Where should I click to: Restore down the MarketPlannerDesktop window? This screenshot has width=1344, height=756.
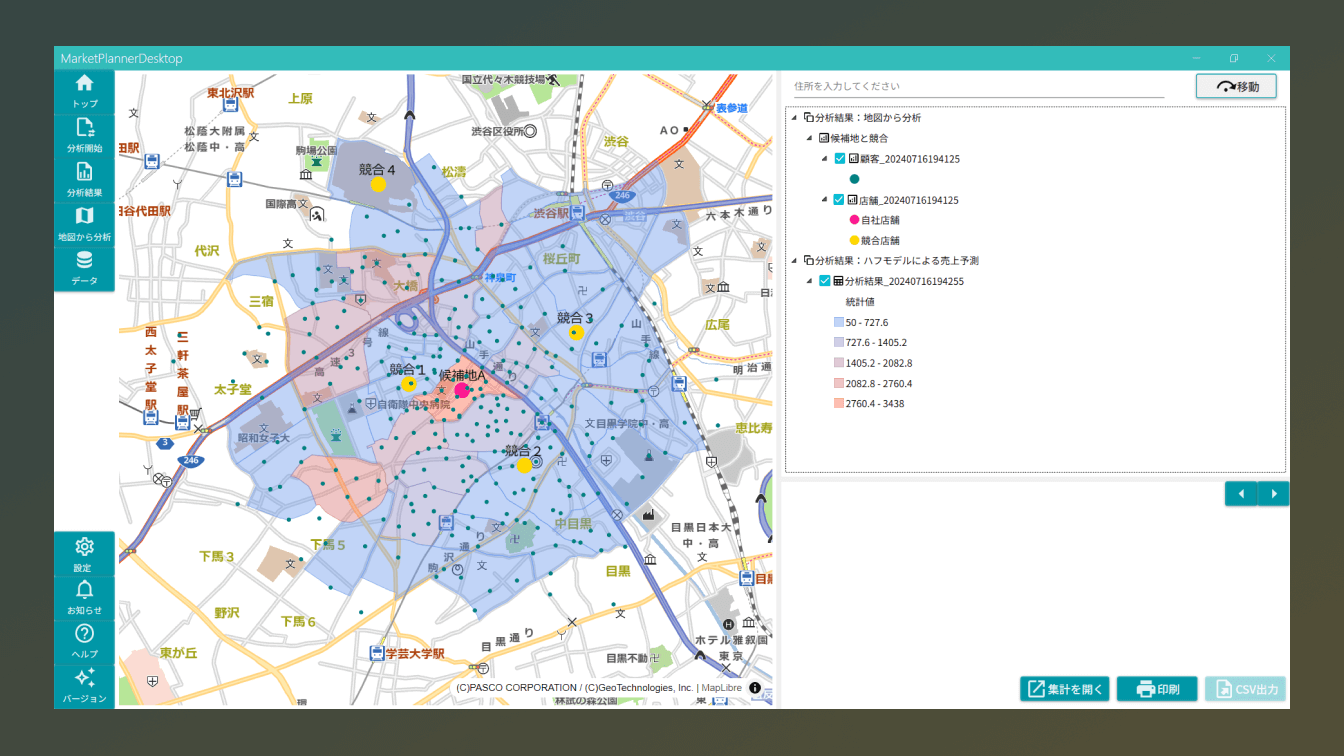(x=1234, y=58)
